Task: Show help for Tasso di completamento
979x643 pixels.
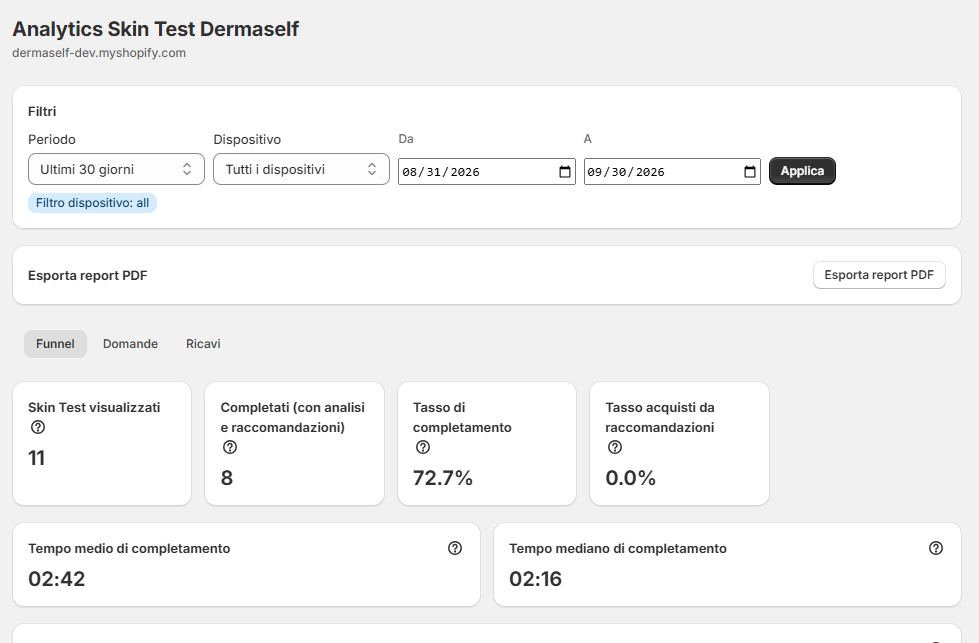Action: [x=423, y=447]
